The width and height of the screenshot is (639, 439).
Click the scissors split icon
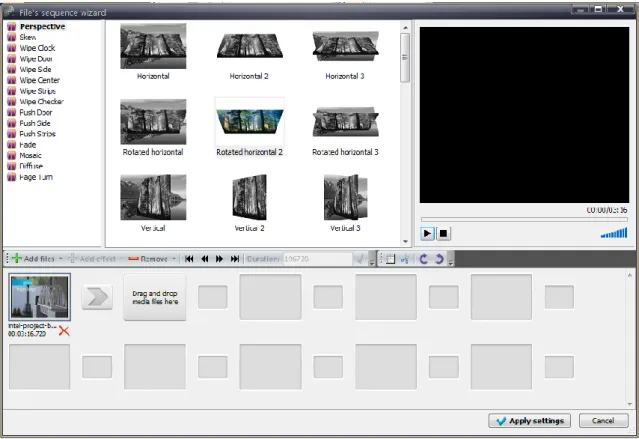click(x=405, y=259)
